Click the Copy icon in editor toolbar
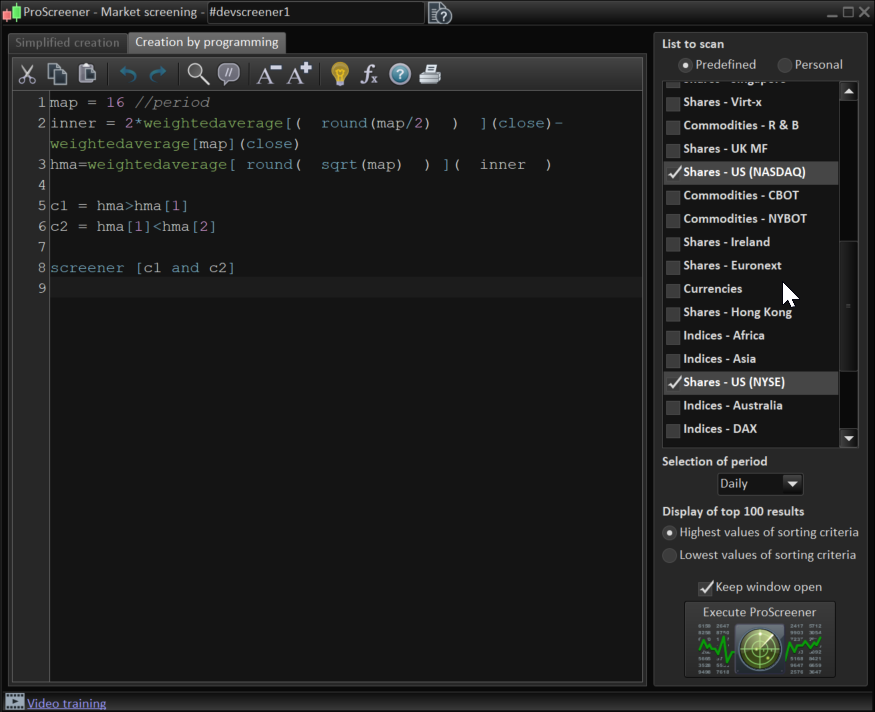Viewport: 875px width, 712px height. [x=58, y=74]
